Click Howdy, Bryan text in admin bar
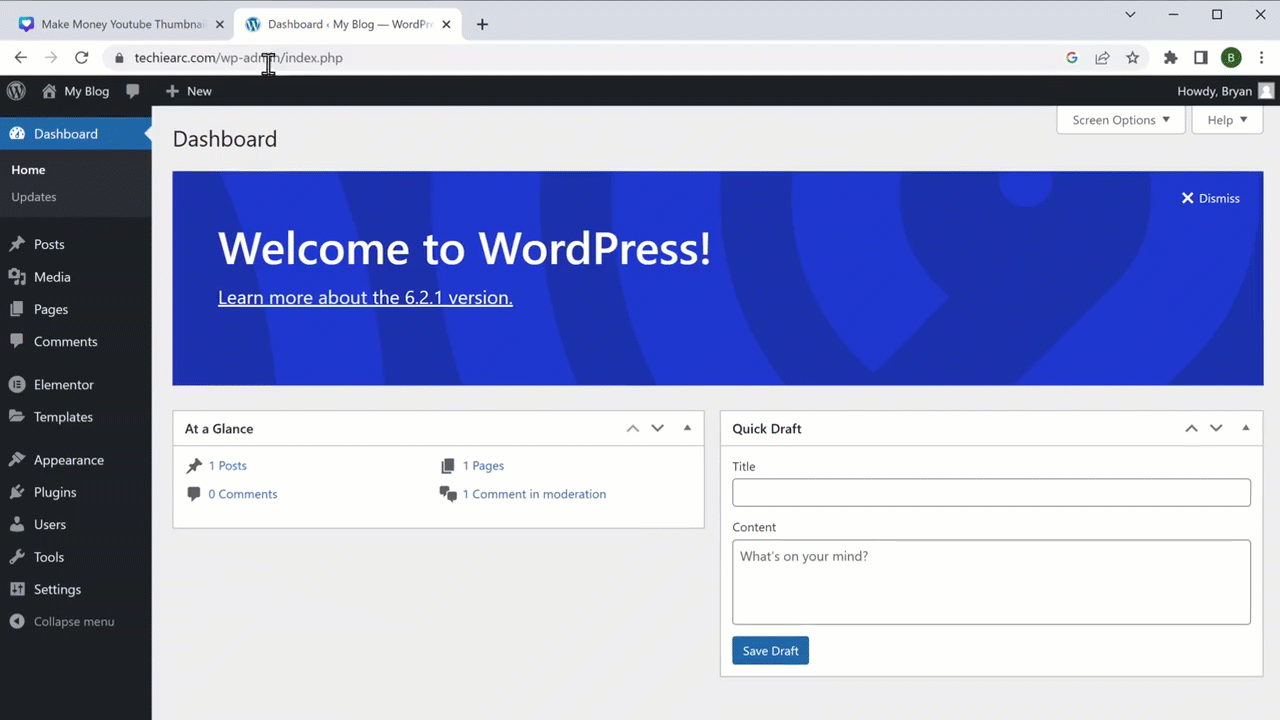The width and height of the screenshot is (1280, 720). point(1214,91)
